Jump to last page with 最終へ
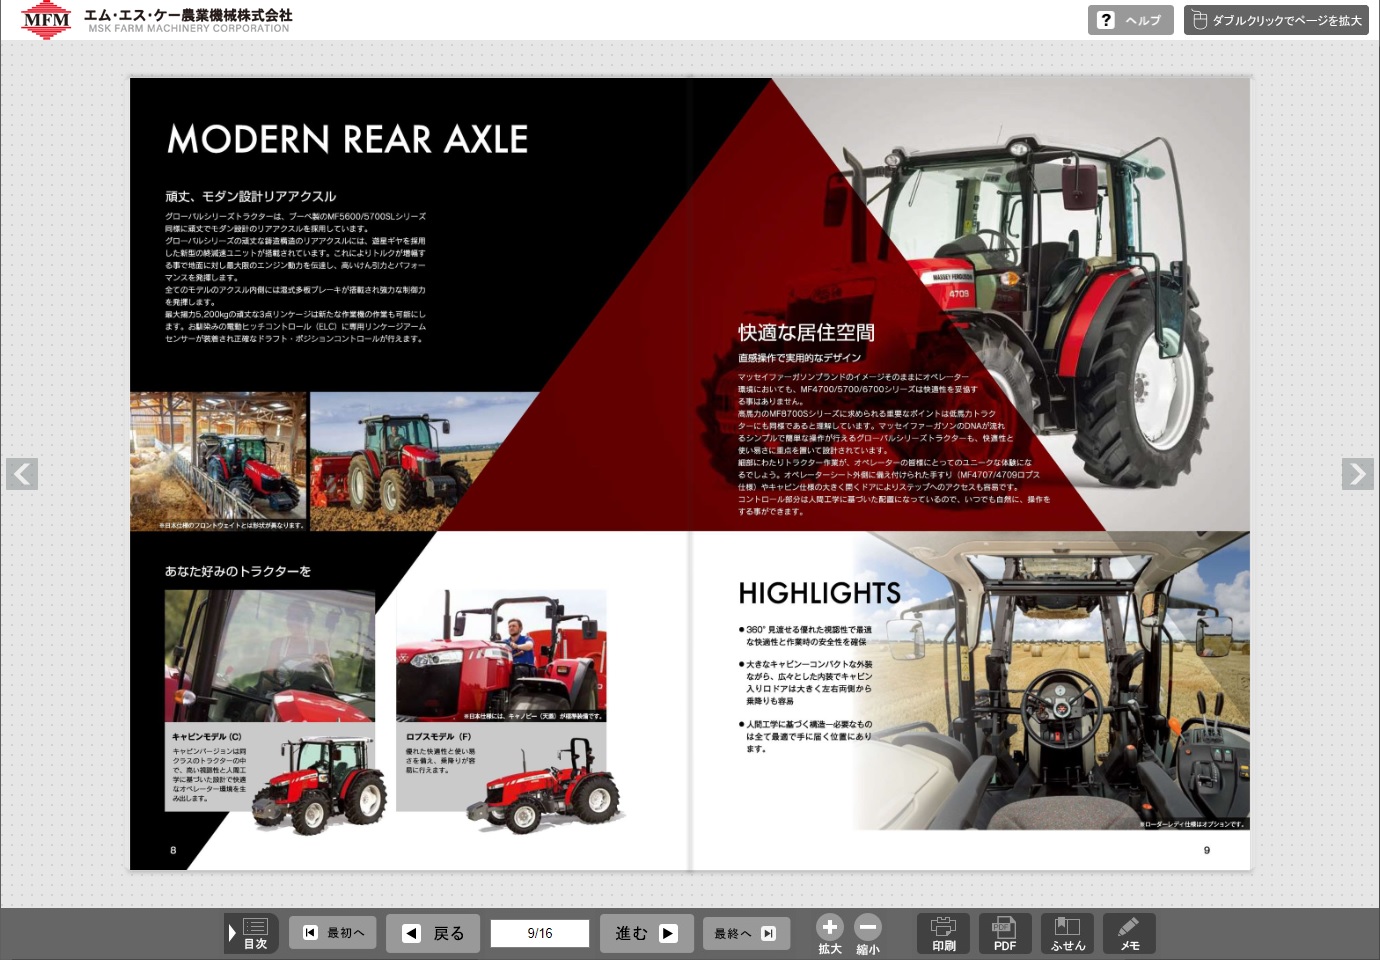This screenshot has width=1380, height=960. pyautogui.click(x=746, y=933)
